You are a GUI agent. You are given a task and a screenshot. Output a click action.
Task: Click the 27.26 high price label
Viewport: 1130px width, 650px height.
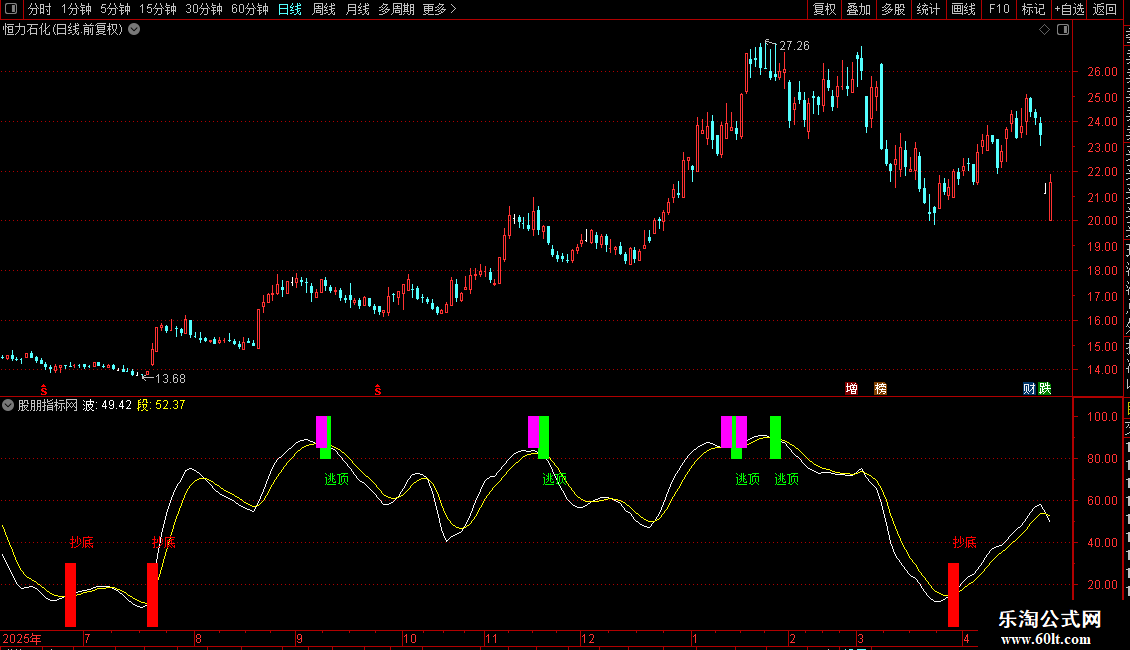pyautogui.click(x=794, y=45)
